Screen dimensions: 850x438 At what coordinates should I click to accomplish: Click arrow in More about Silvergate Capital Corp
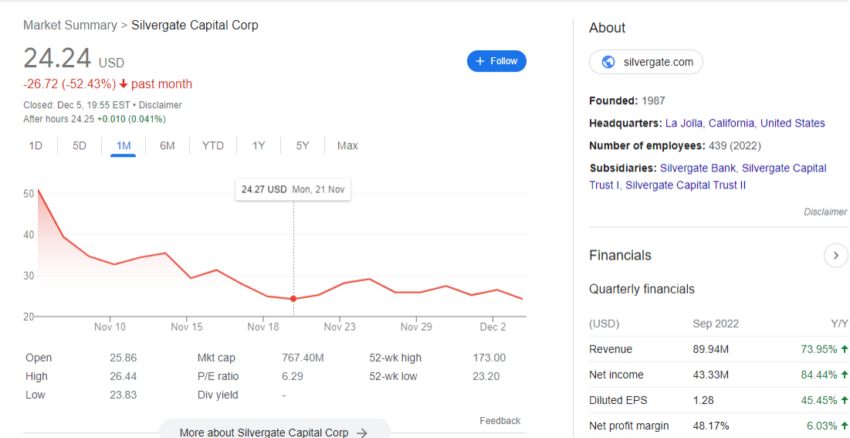click(x=362, y=433)
